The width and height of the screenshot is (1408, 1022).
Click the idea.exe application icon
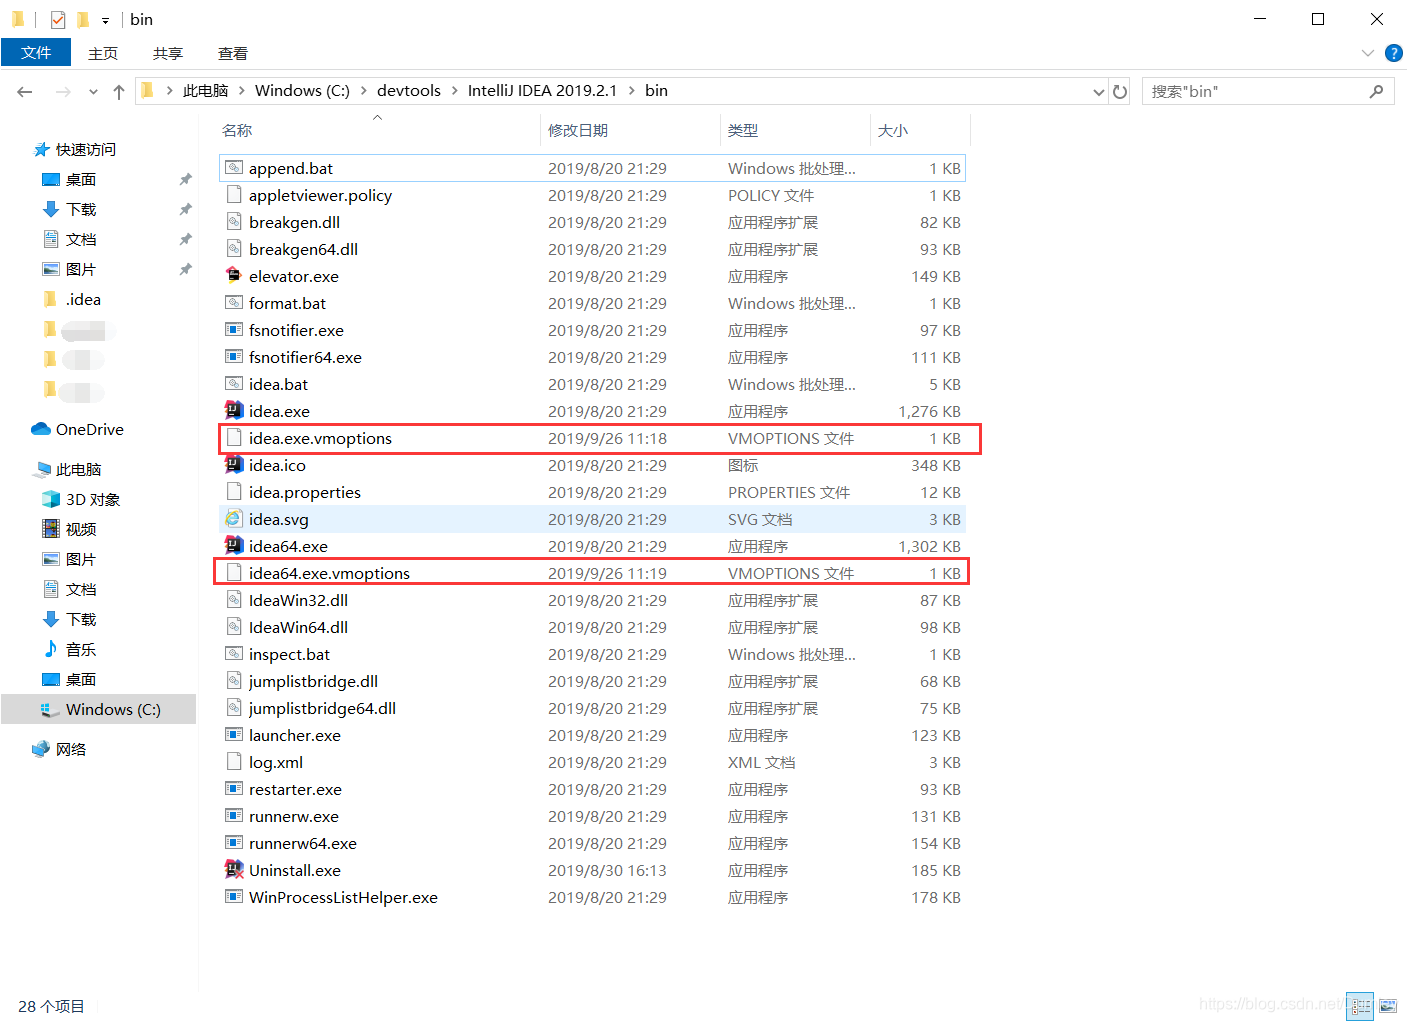click(234, 411)
